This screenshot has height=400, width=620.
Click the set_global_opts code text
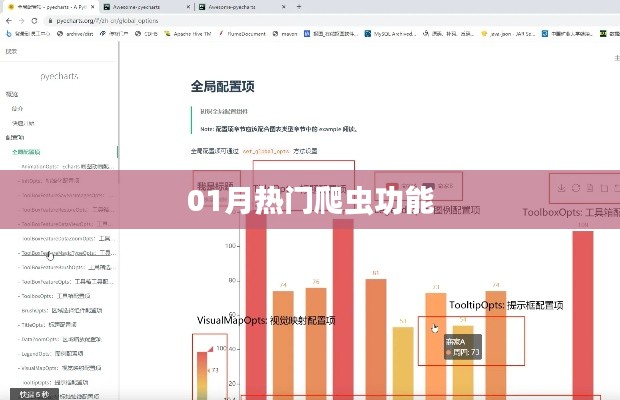[266, 151]
